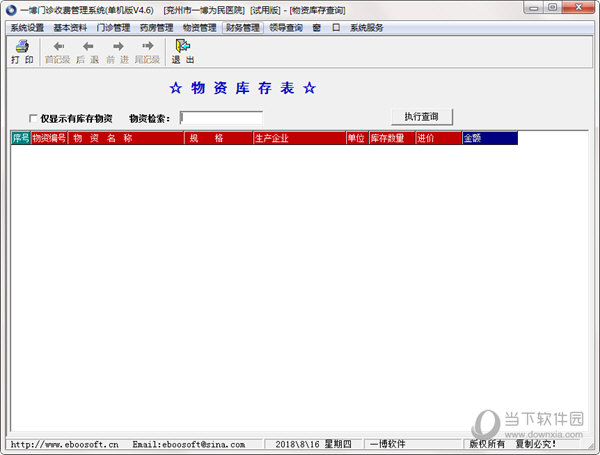
Task: Close the application window
Action: pyautogui.click(x=579, y=8)
